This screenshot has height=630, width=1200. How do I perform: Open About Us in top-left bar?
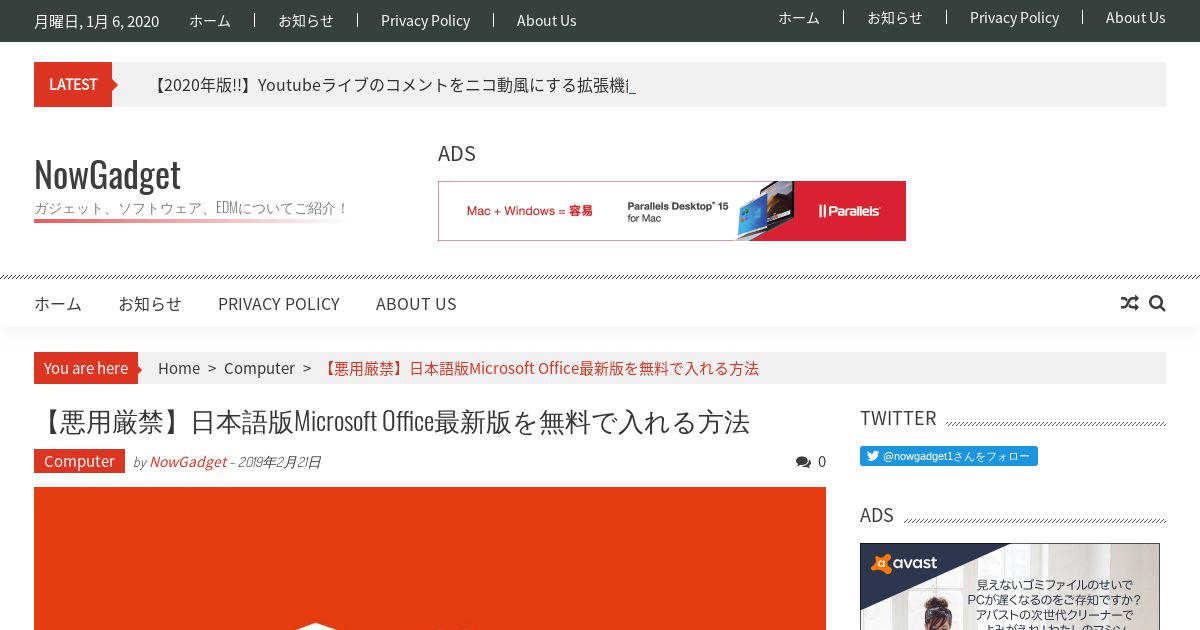click(546, 21)
